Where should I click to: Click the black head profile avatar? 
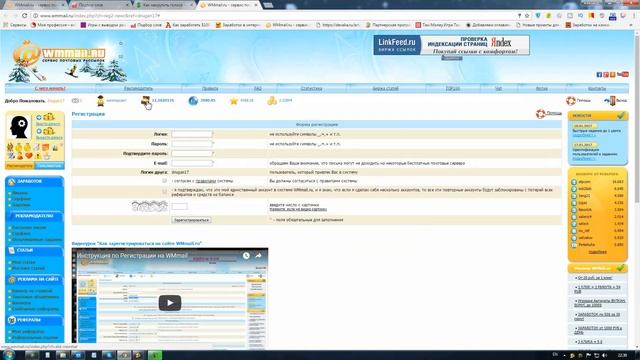[x=19, y=127]
